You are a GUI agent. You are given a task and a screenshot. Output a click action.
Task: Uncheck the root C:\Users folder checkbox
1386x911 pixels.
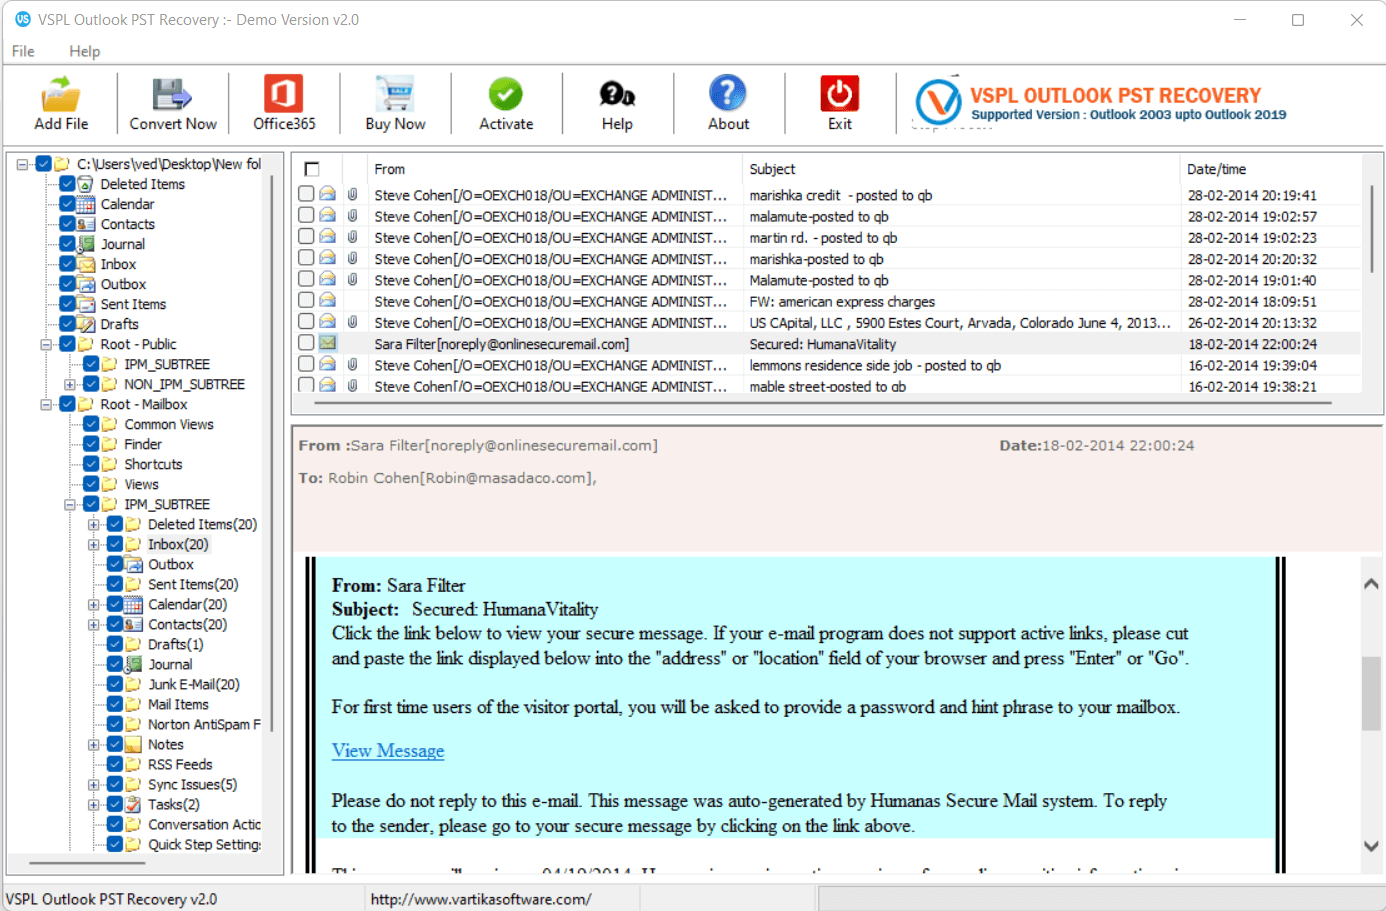click(x=43, y=164)
